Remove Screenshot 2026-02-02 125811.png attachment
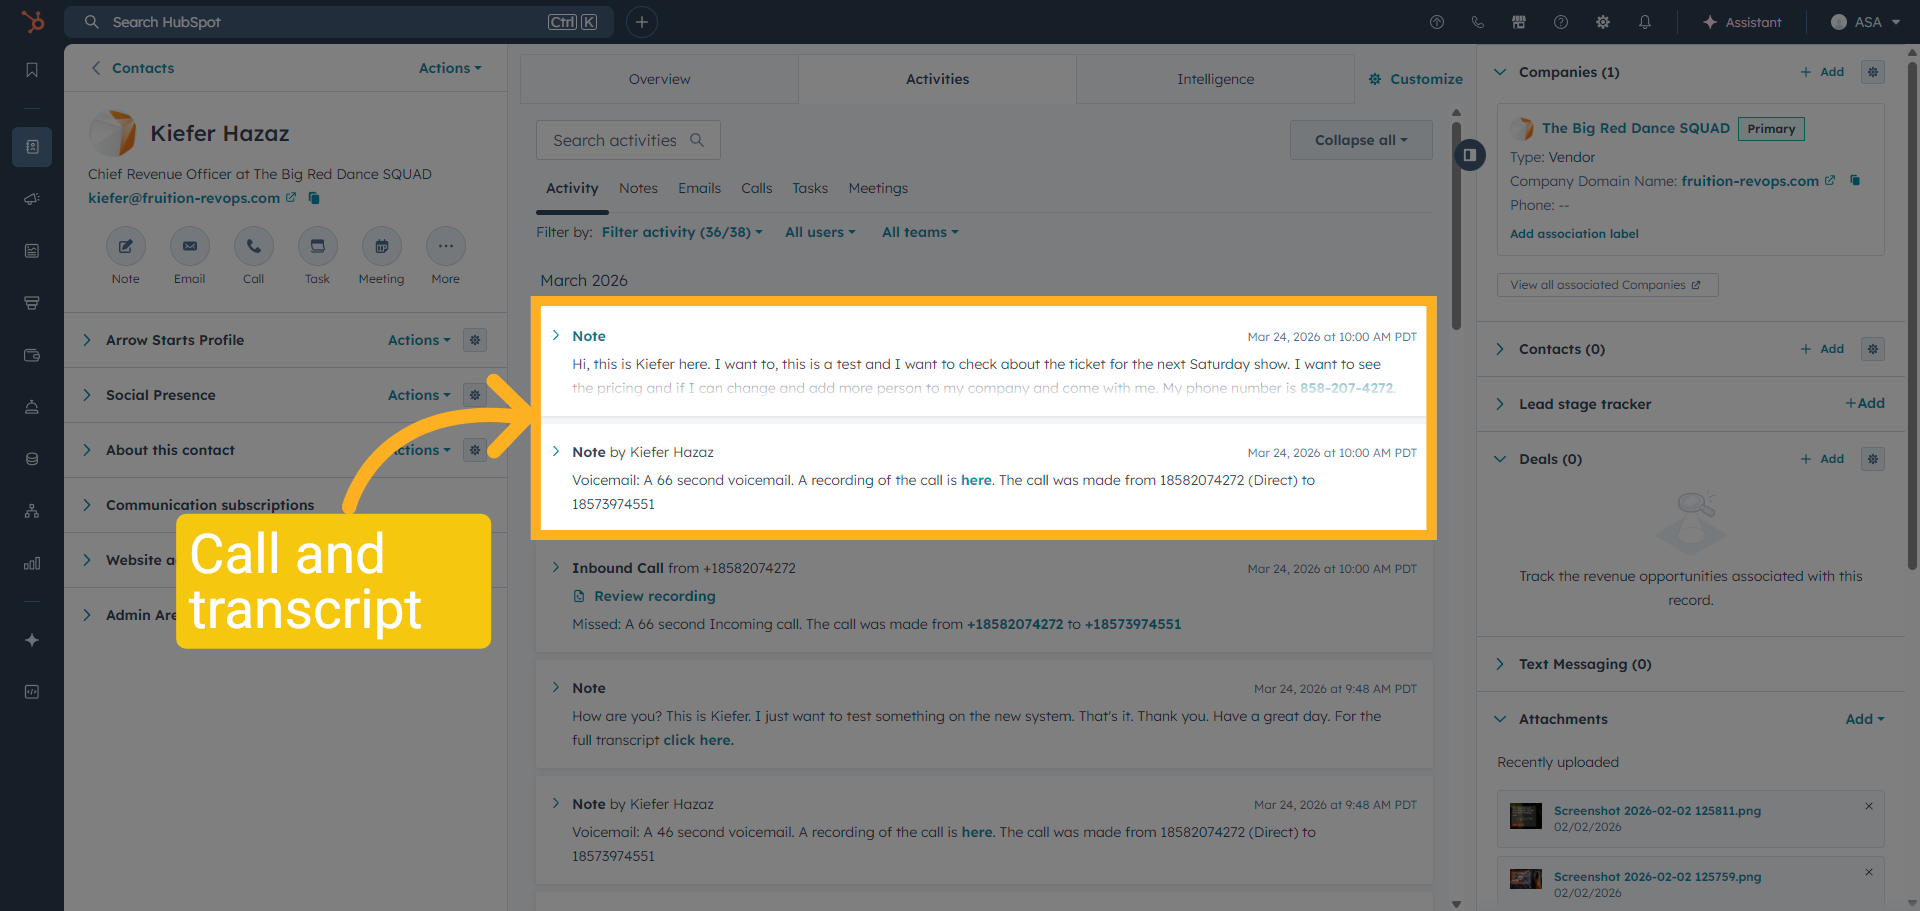 1869,806
